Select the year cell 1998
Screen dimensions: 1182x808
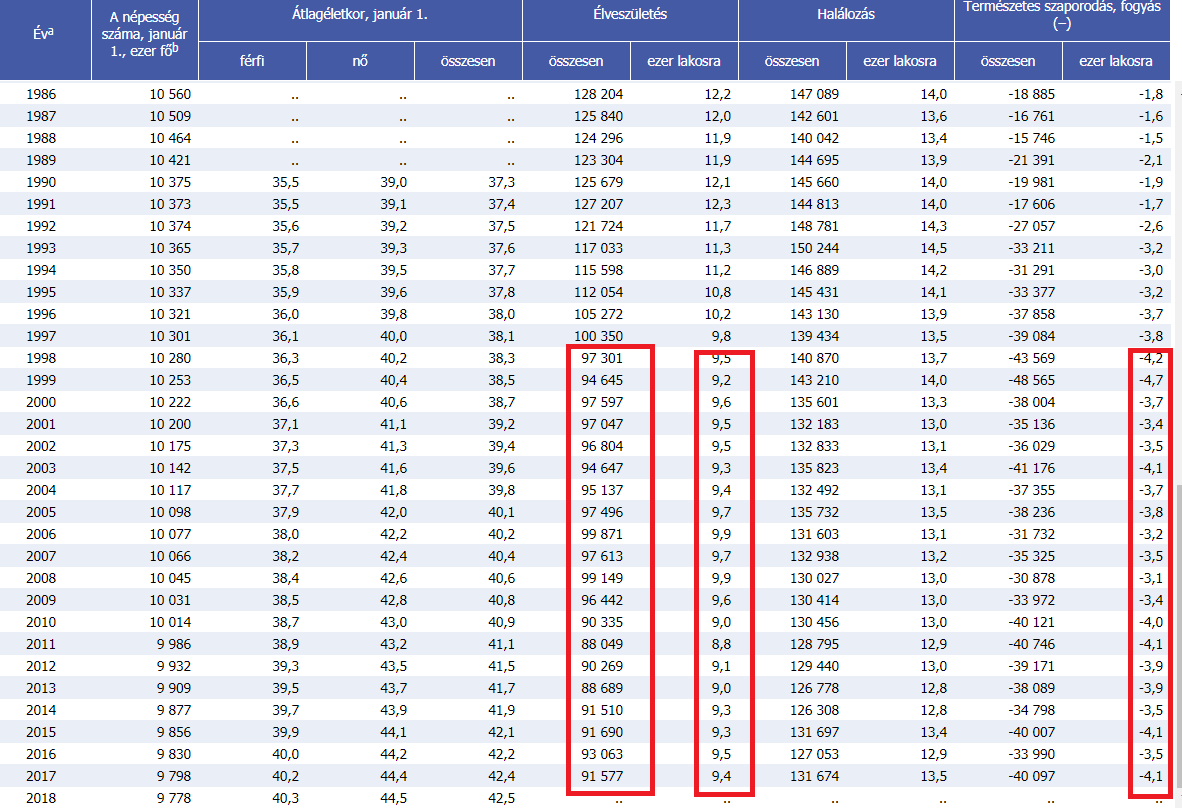click(41, 358)
